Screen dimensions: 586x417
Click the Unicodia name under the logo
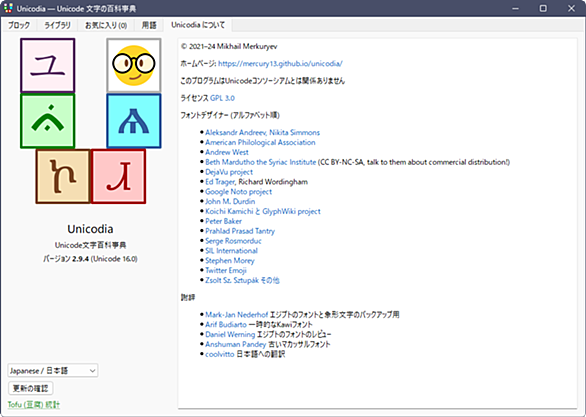point(90,229)
